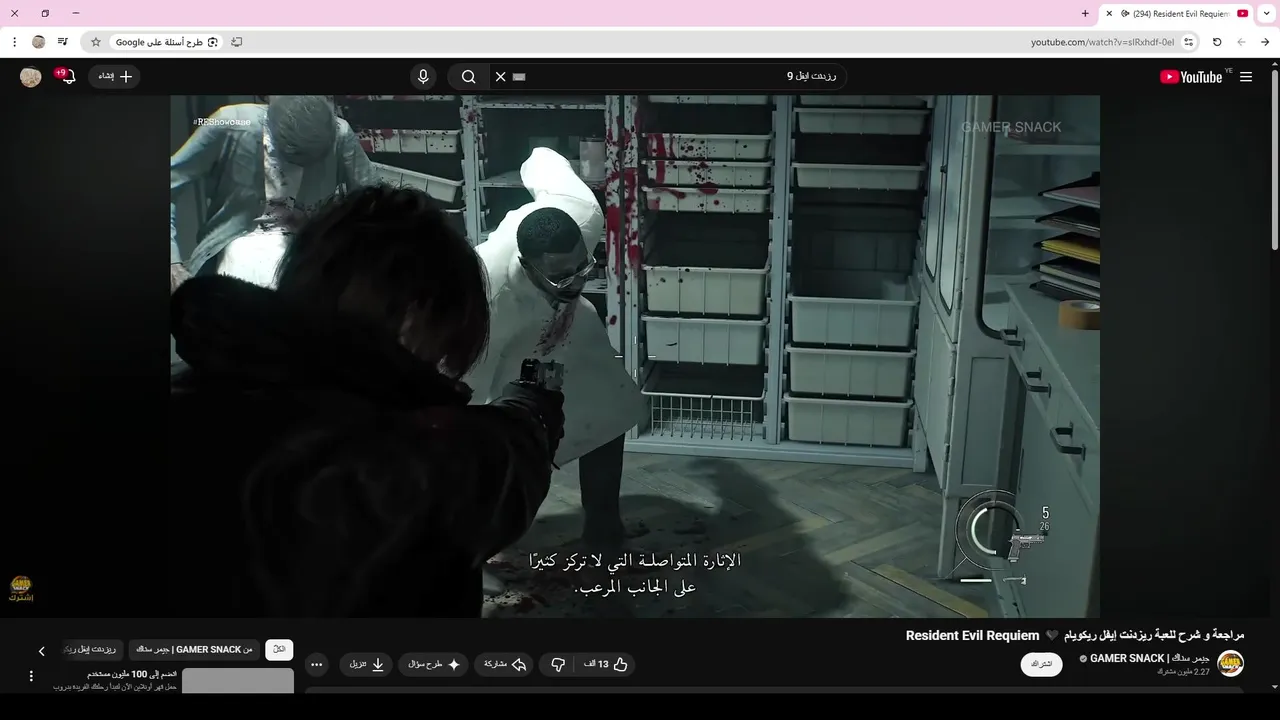Click the Ask Google Lens chip
This screenshot has width=1280, height=720.
click(x=166, y=42)
